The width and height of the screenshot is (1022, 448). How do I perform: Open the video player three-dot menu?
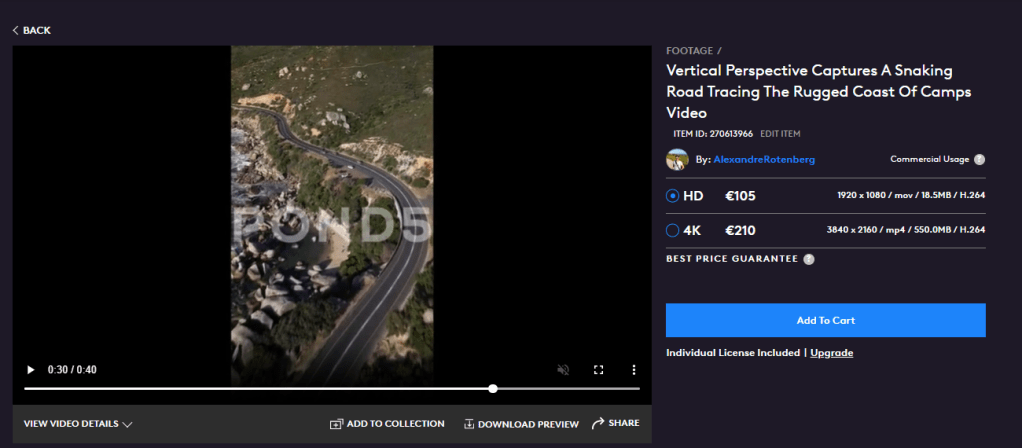coord(633,370)
